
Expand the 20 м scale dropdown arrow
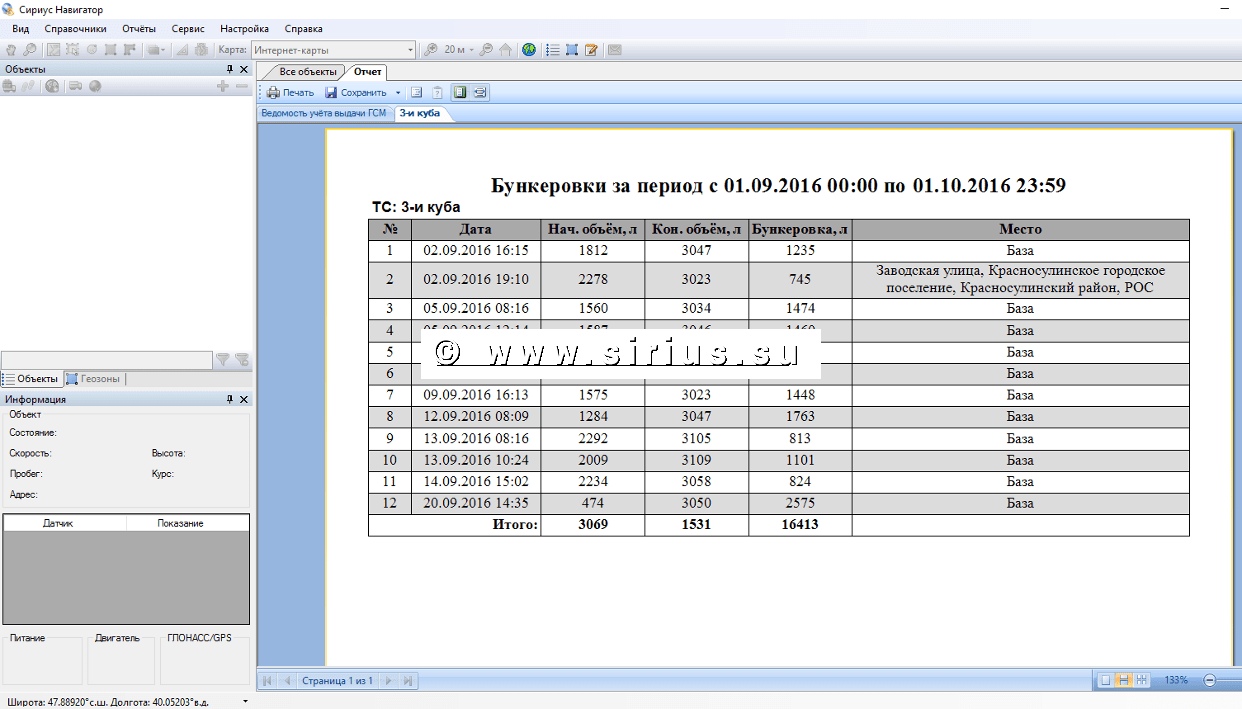[x=470, y=50]
